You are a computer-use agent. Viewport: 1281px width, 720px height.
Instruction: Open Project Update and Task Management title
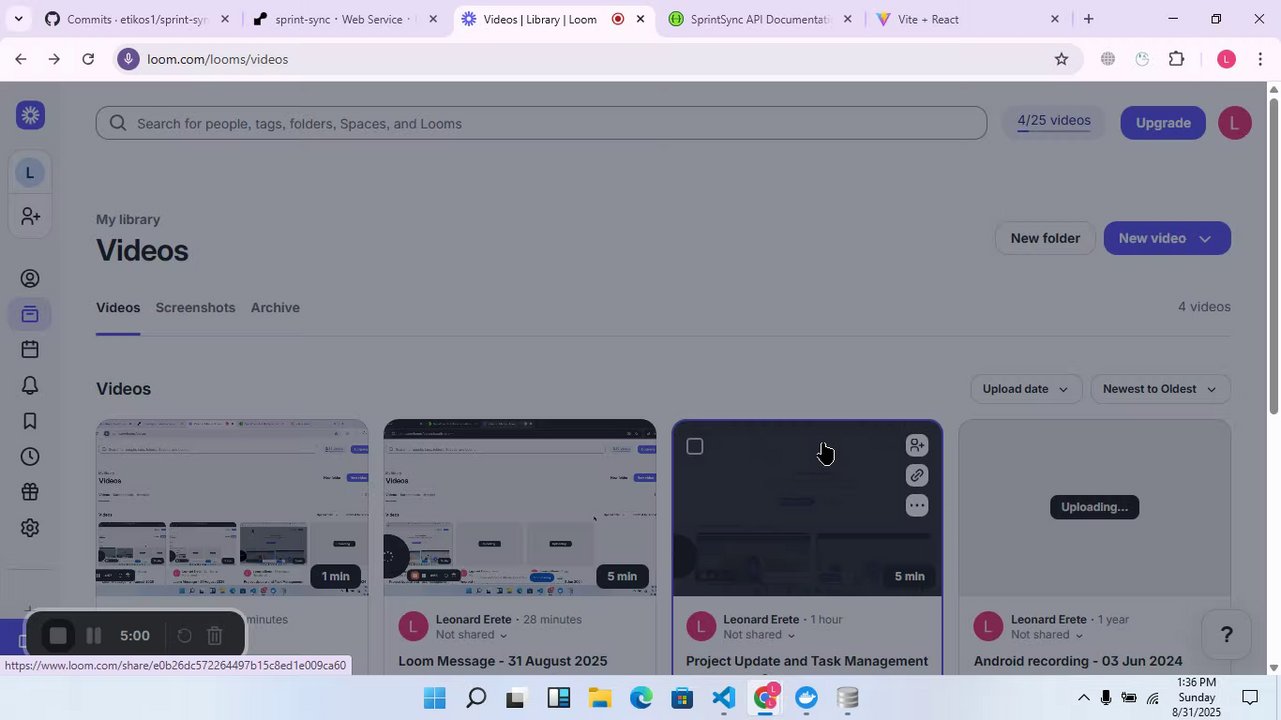click(807, 661)
